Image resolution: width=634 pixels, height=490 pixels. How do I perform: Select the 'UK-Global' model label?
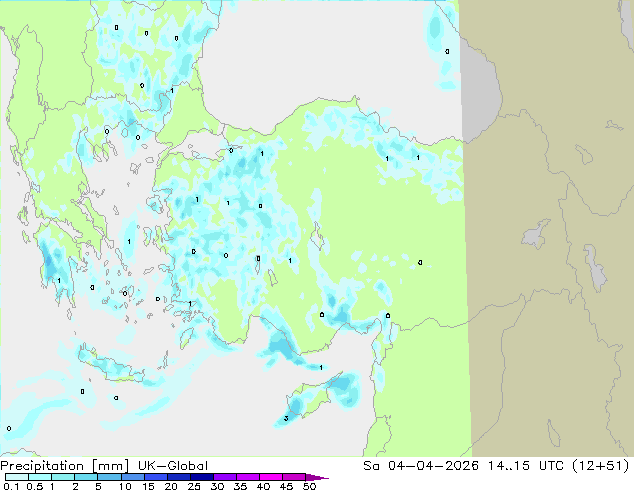pos(173,466)
